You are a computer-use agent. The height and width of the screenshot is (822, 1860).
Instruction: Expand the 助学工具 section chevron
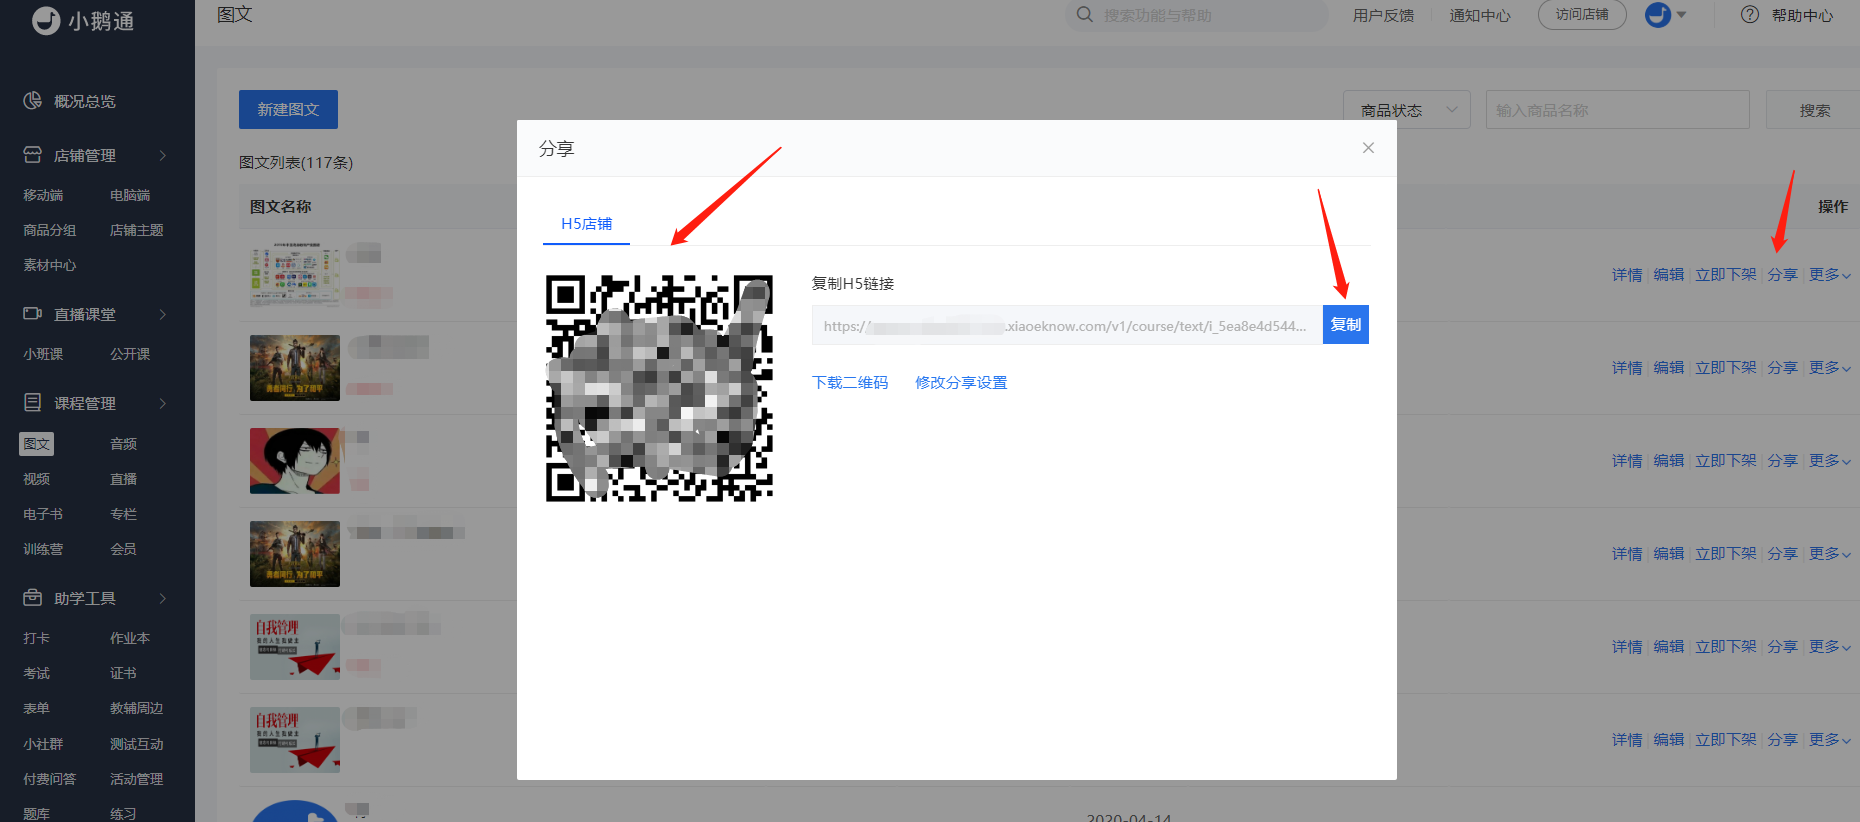coord(163,598)
